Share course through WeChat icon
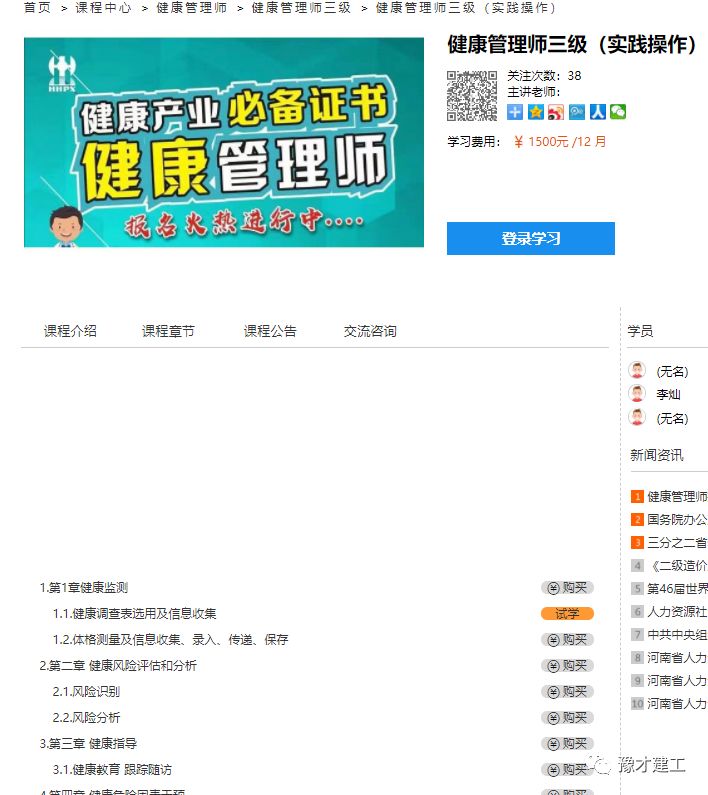 pos(618,112)
